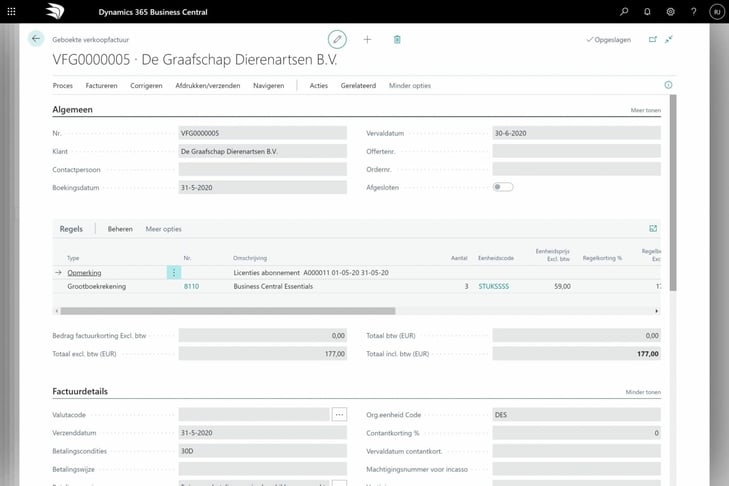The height and width of the screenshot is (486, 729).
Task: Click the unit price 59,00 cell
Action: click(x=562, y=286)
